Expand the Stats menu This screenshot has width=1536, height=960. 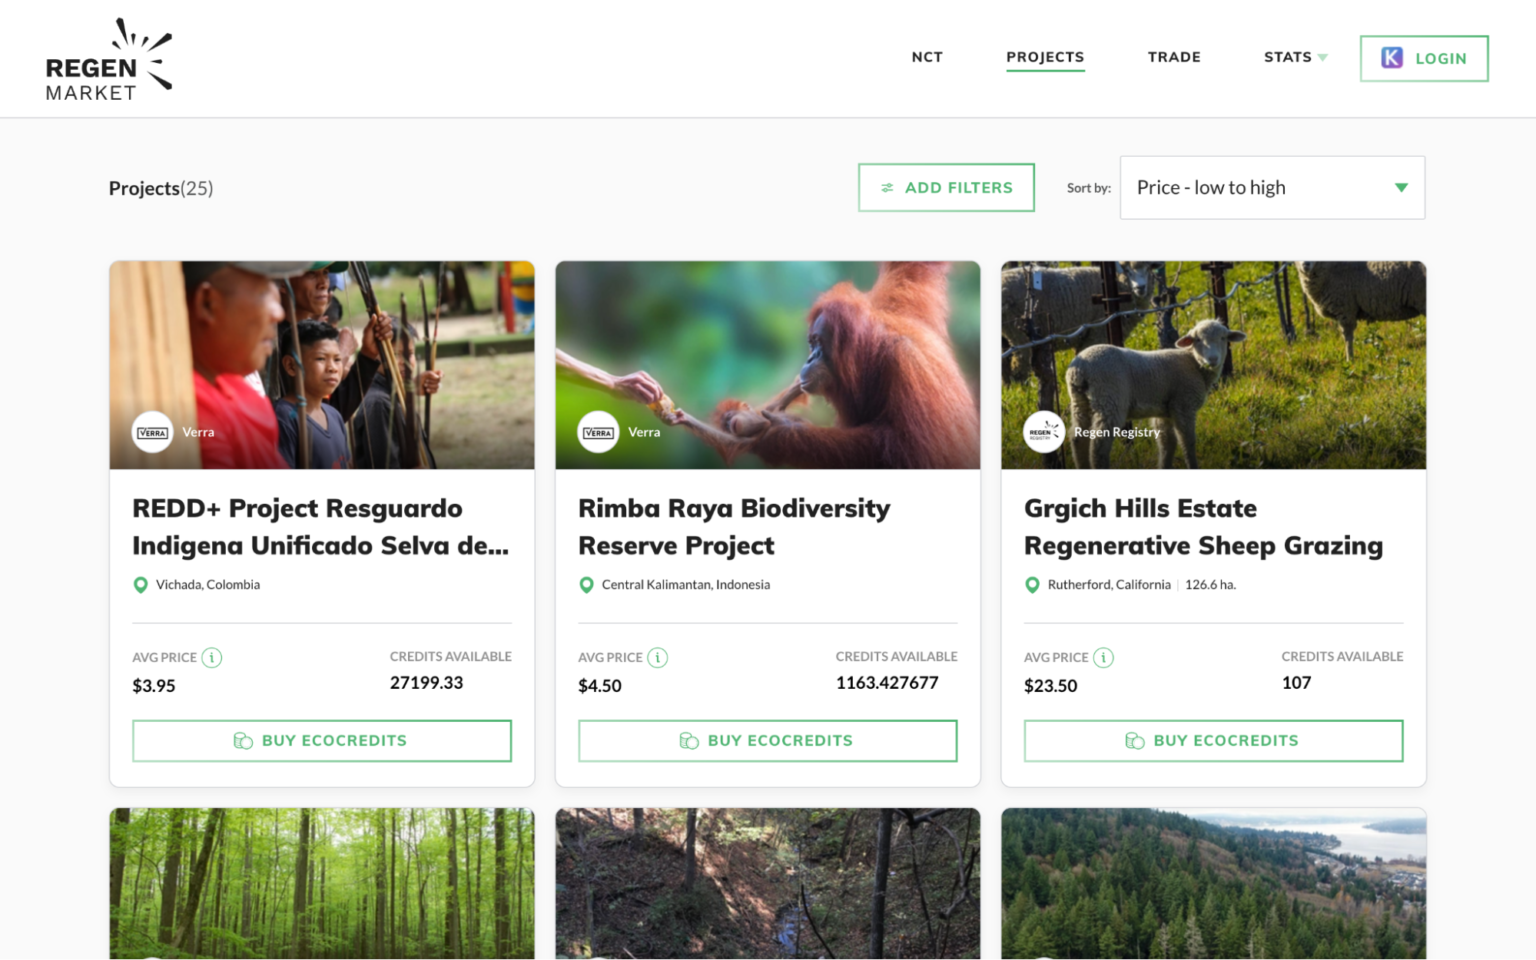[x=1294, y=57]
